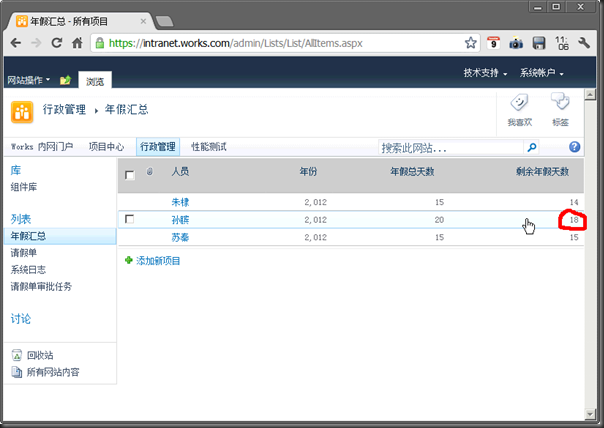604x428 pixels.
Task: Open the 请假单 list link
Action: 24,253
